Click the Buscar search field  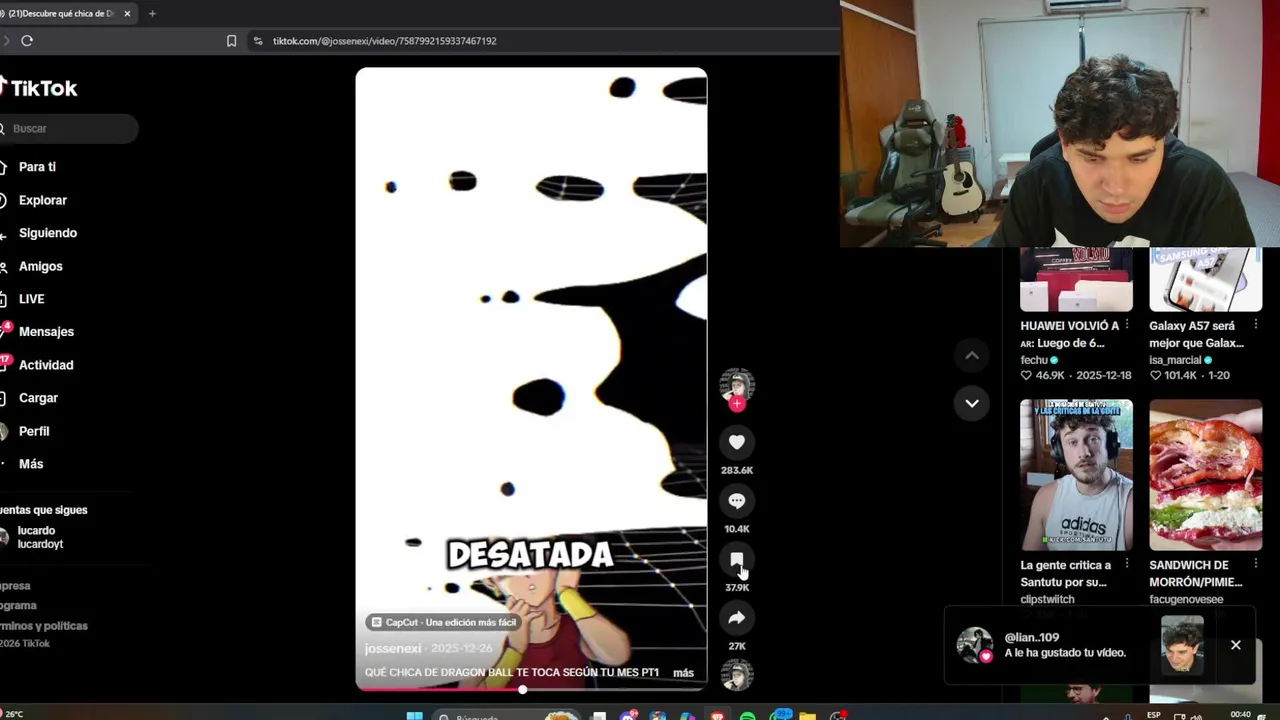(68, 128)
